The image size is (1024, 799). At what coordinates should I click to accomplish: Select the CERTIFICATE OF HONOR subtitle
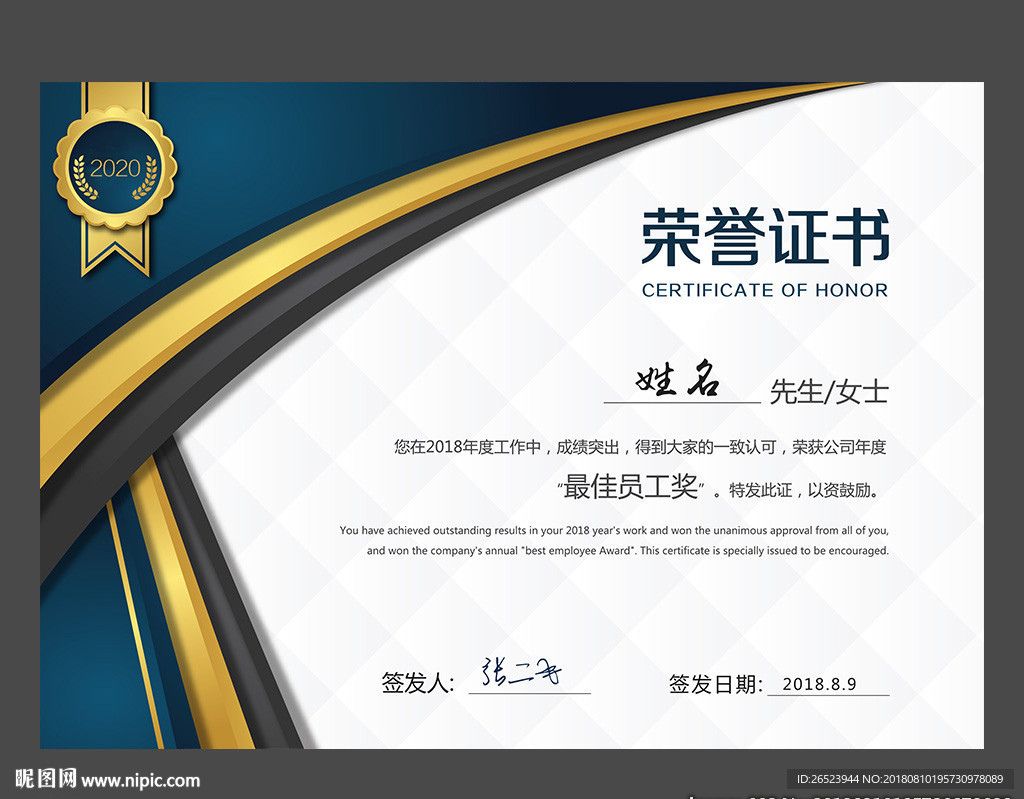tap(765, 290)
